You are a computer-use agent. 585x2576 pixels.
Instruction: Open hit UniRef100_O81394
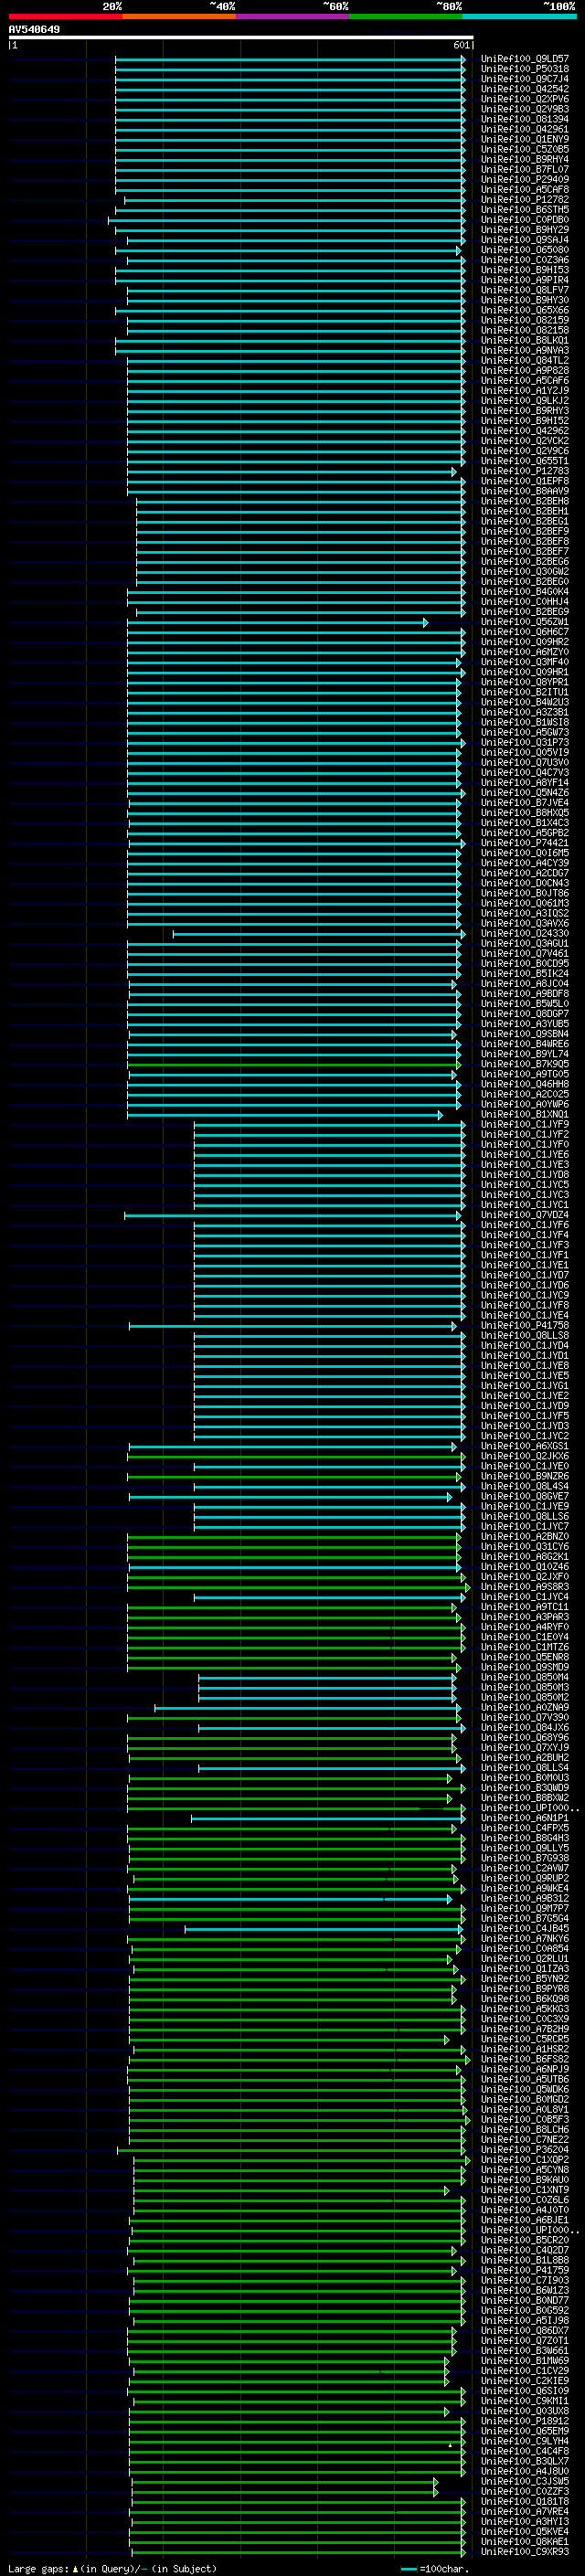pyautogui.click(x=524, y=119)
